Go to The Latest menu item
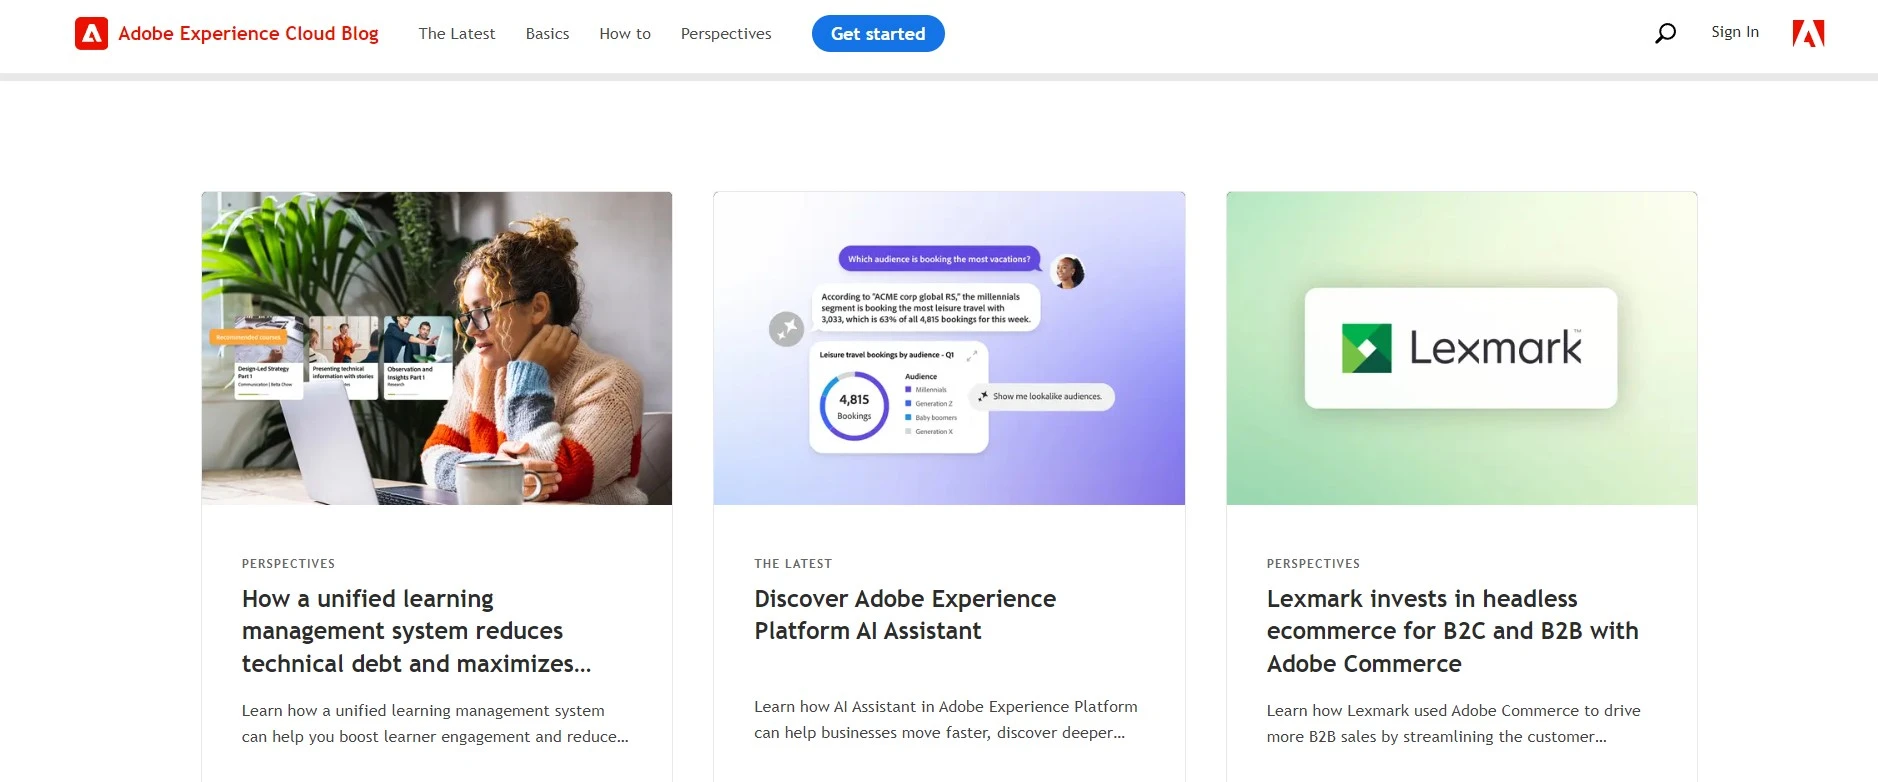1878x782 pixels. 457,33
